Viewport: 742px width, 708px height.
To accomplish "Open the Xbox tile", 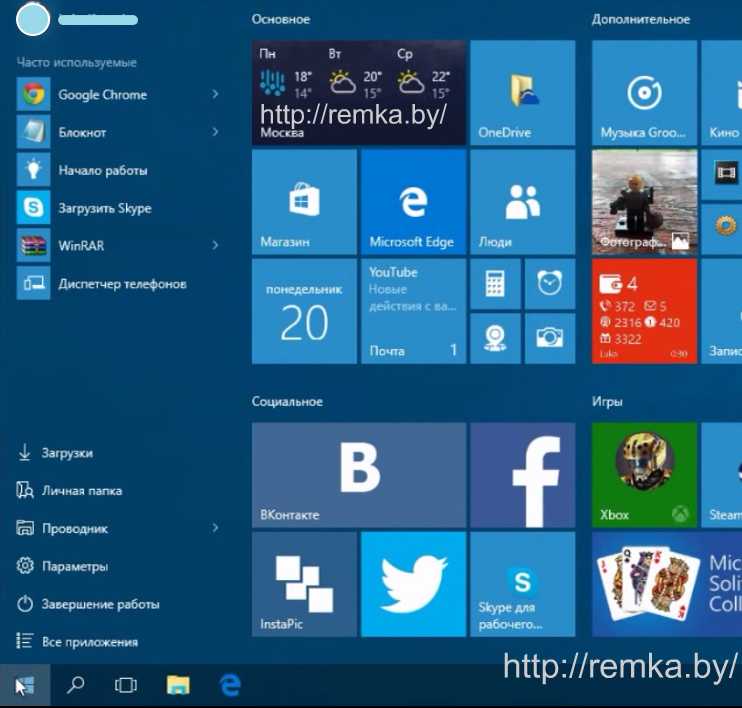I will pyautogui.click(x=644, y=475).
